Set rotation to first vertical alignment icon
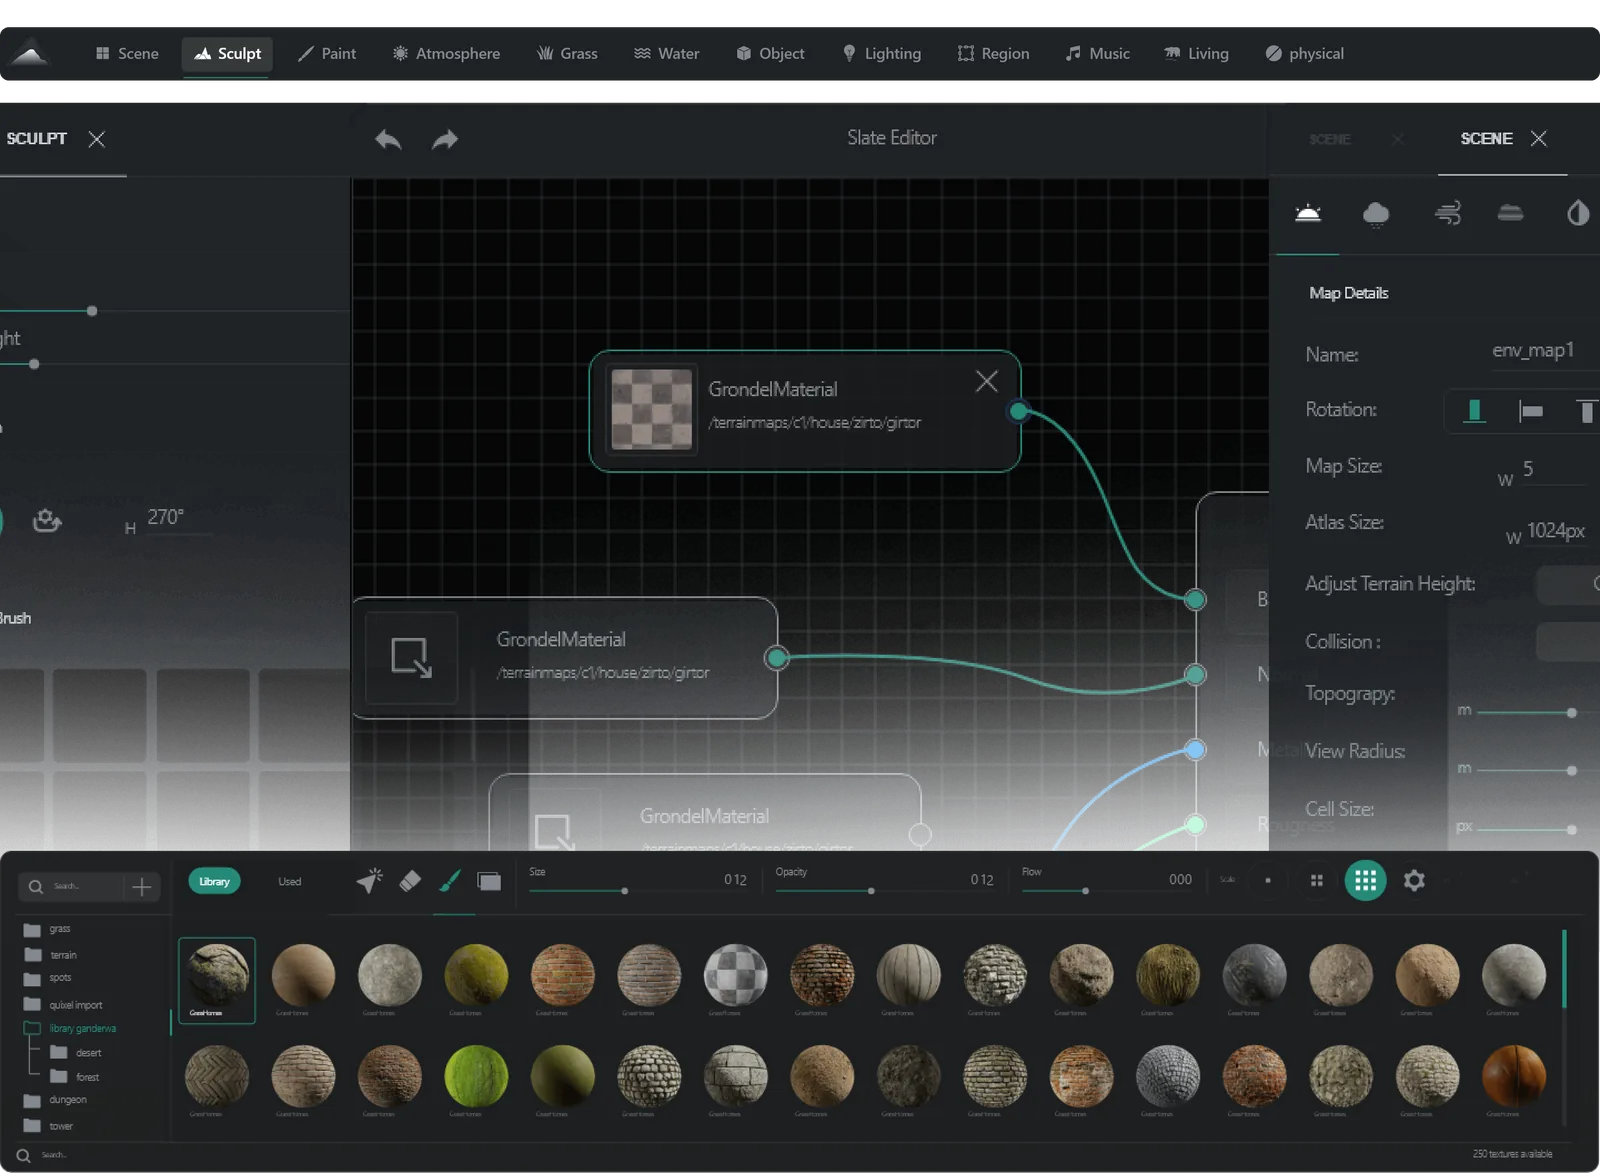Viewport: 1600px width, 1173px height. click(1473, 410)
